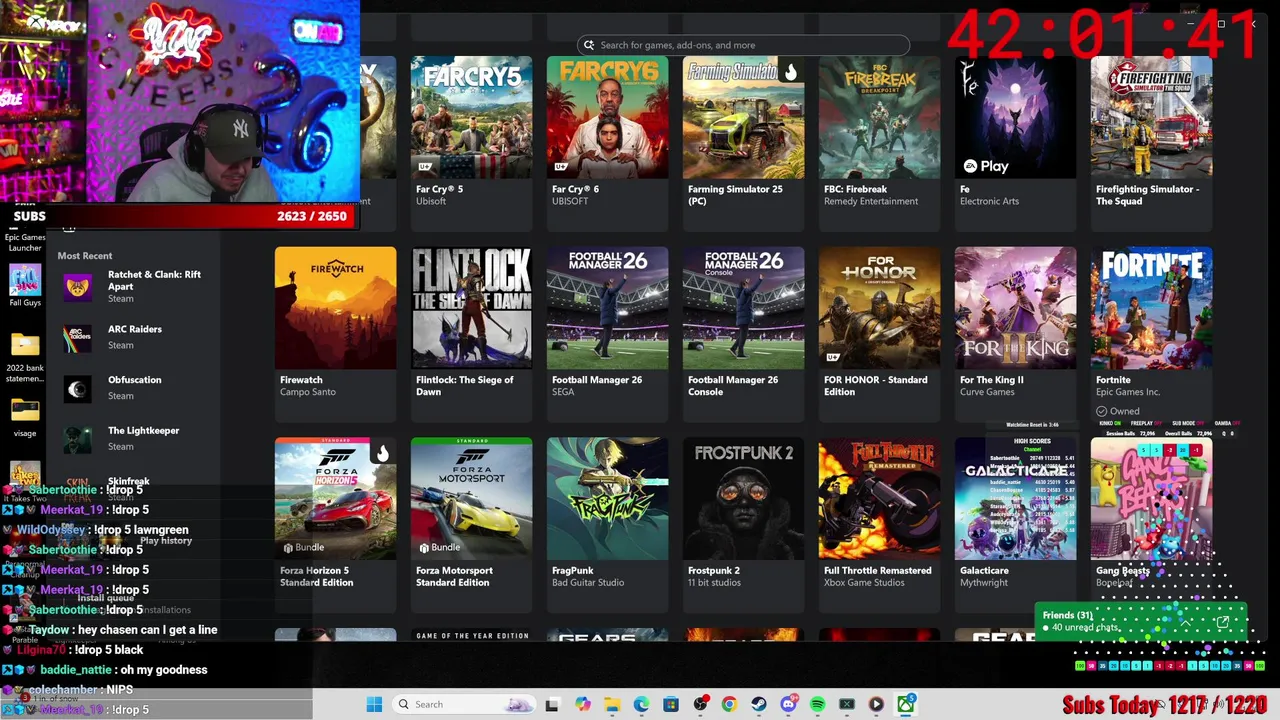This screenshot has height=720, width=1280.
Task: Open the FragPunk game tile
Action: [607, 525]
